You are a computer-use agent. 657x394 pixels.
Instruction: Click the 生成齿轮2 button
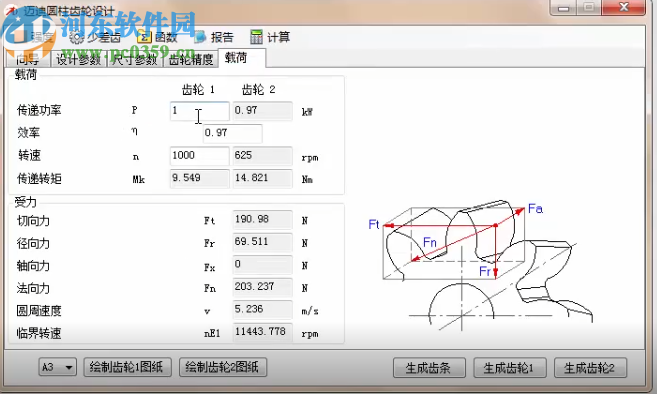point(590,368)
